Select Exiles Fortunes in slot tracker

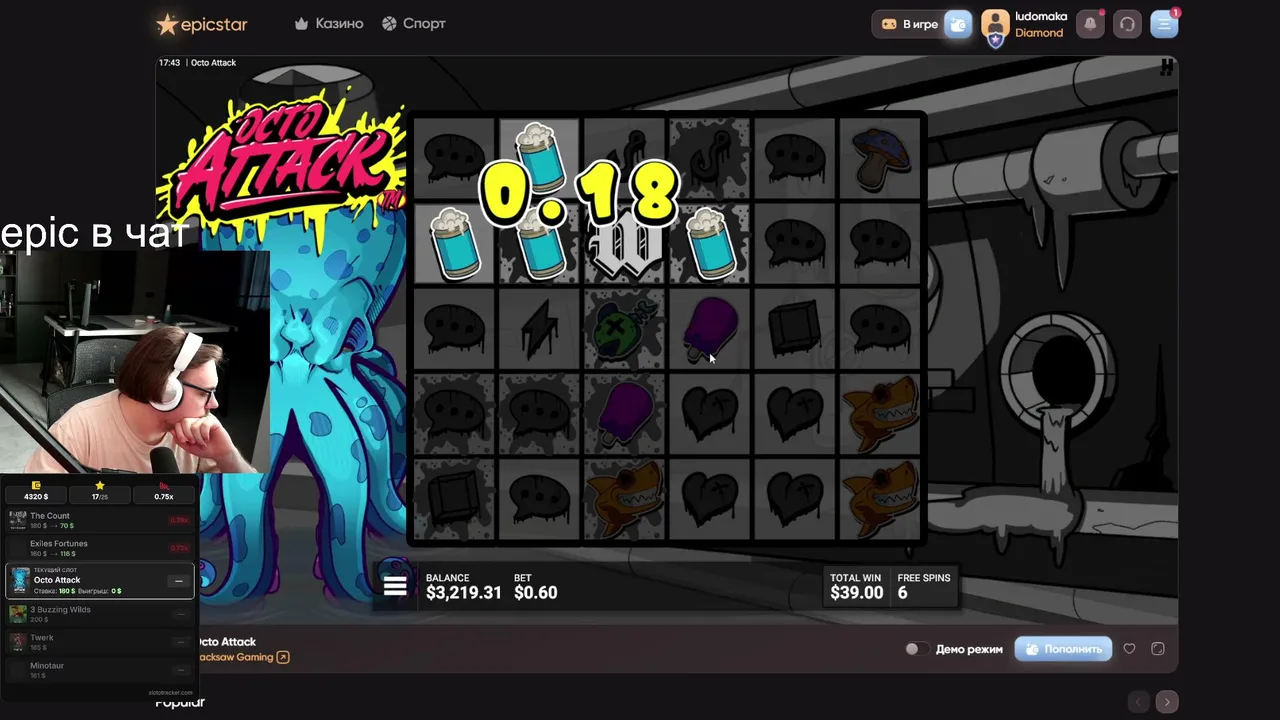(x=100, y=548)
